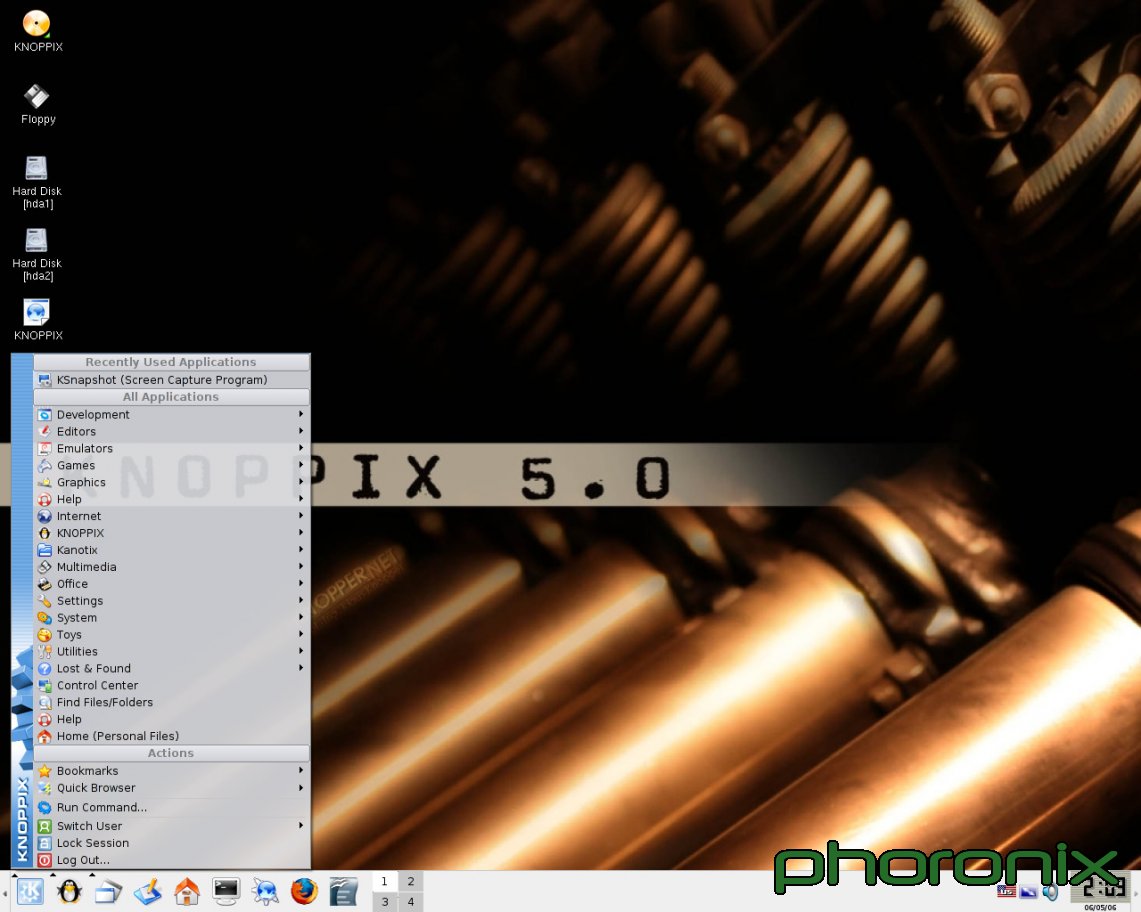Open the Tux penguin KNOPPIX menu in panel

point(69,891)
